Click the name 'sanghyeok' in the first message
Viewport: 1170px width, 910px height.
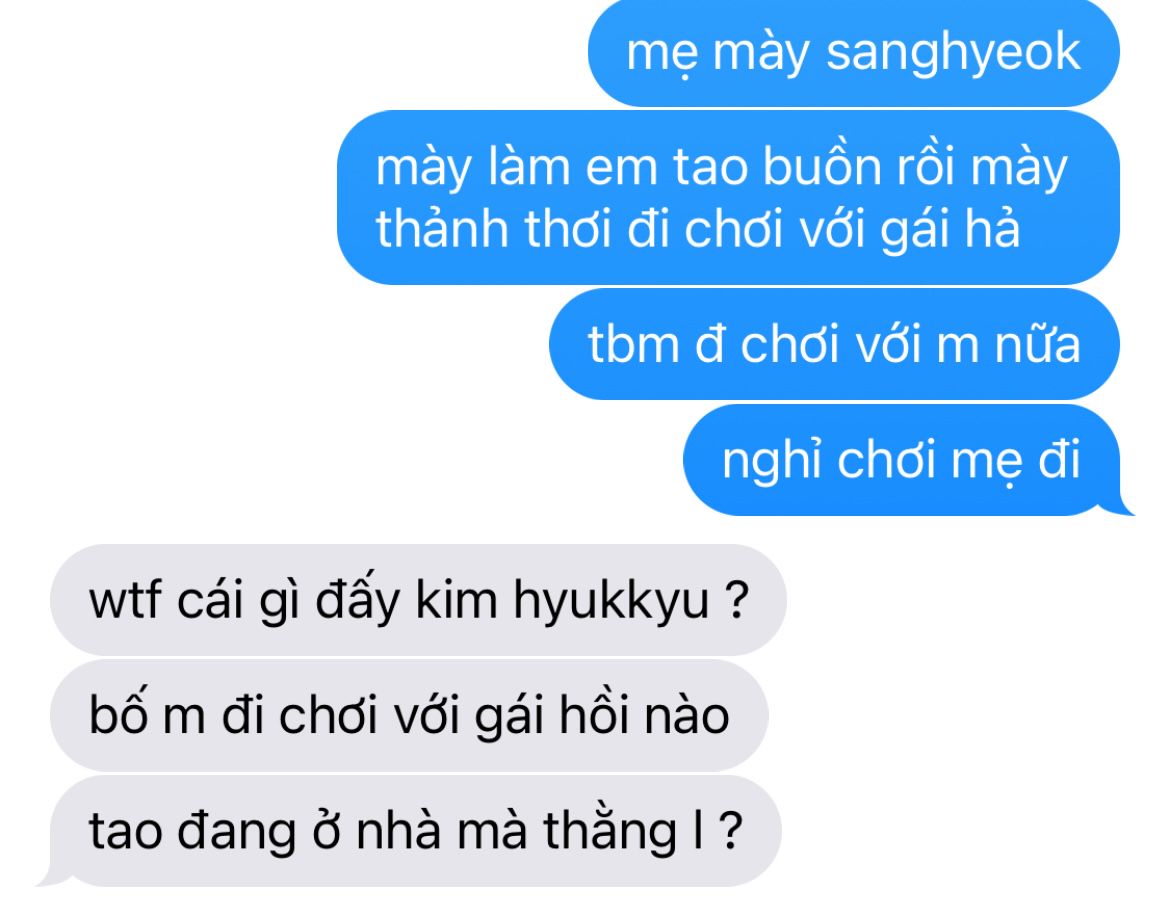click(954, 54)
